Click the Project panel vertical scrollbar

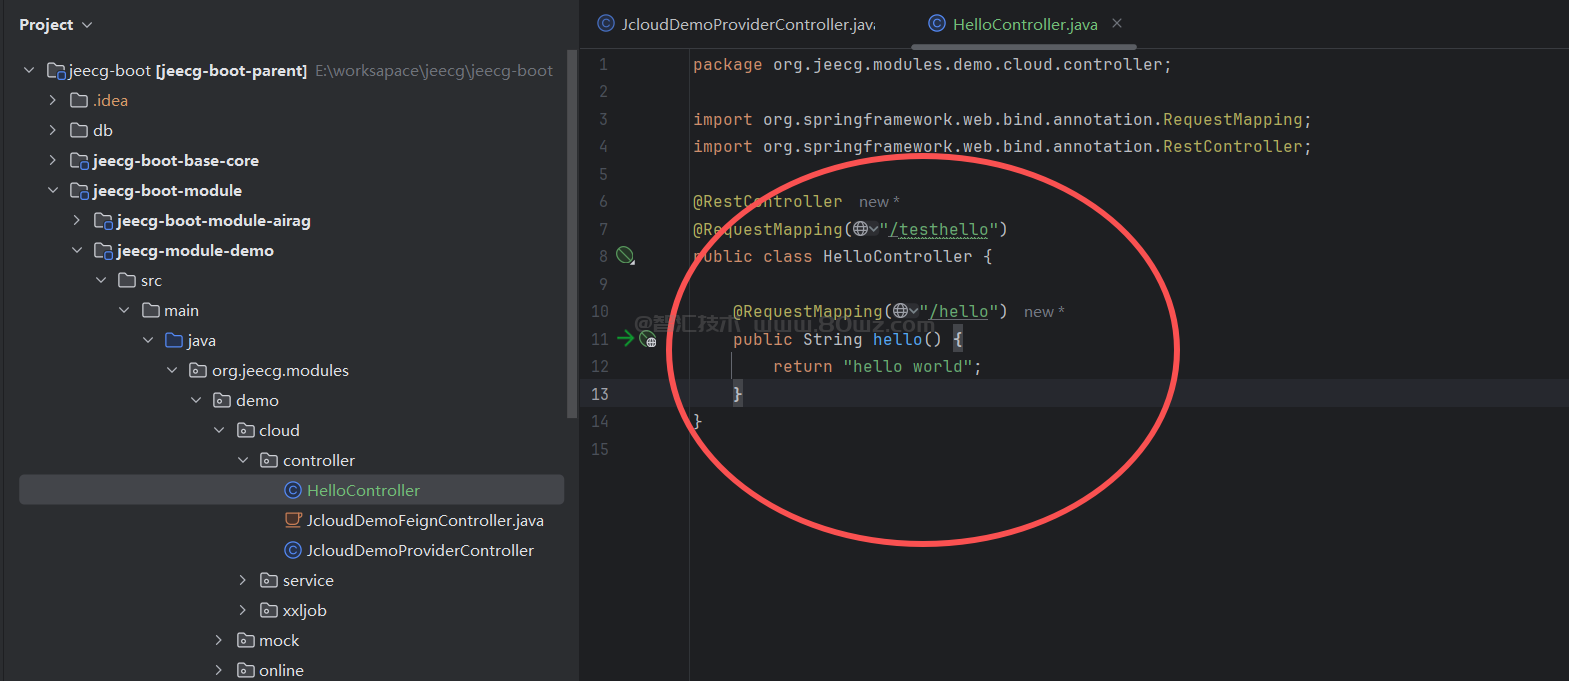click(x=572, y=232)
